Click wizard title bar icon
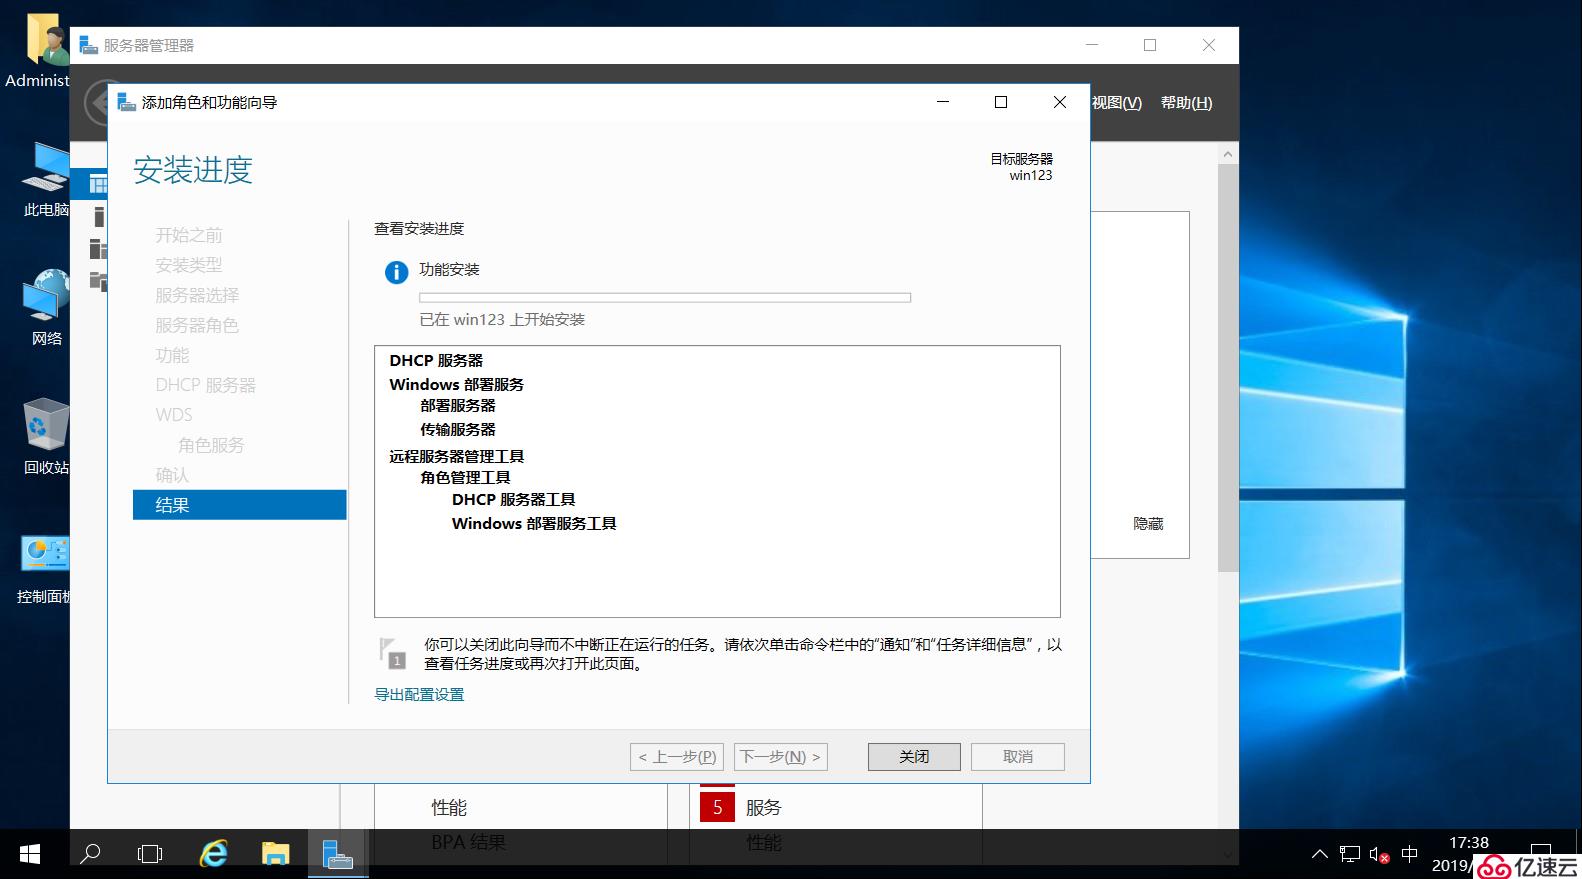 pyautogui.click(x=126, y=102)
